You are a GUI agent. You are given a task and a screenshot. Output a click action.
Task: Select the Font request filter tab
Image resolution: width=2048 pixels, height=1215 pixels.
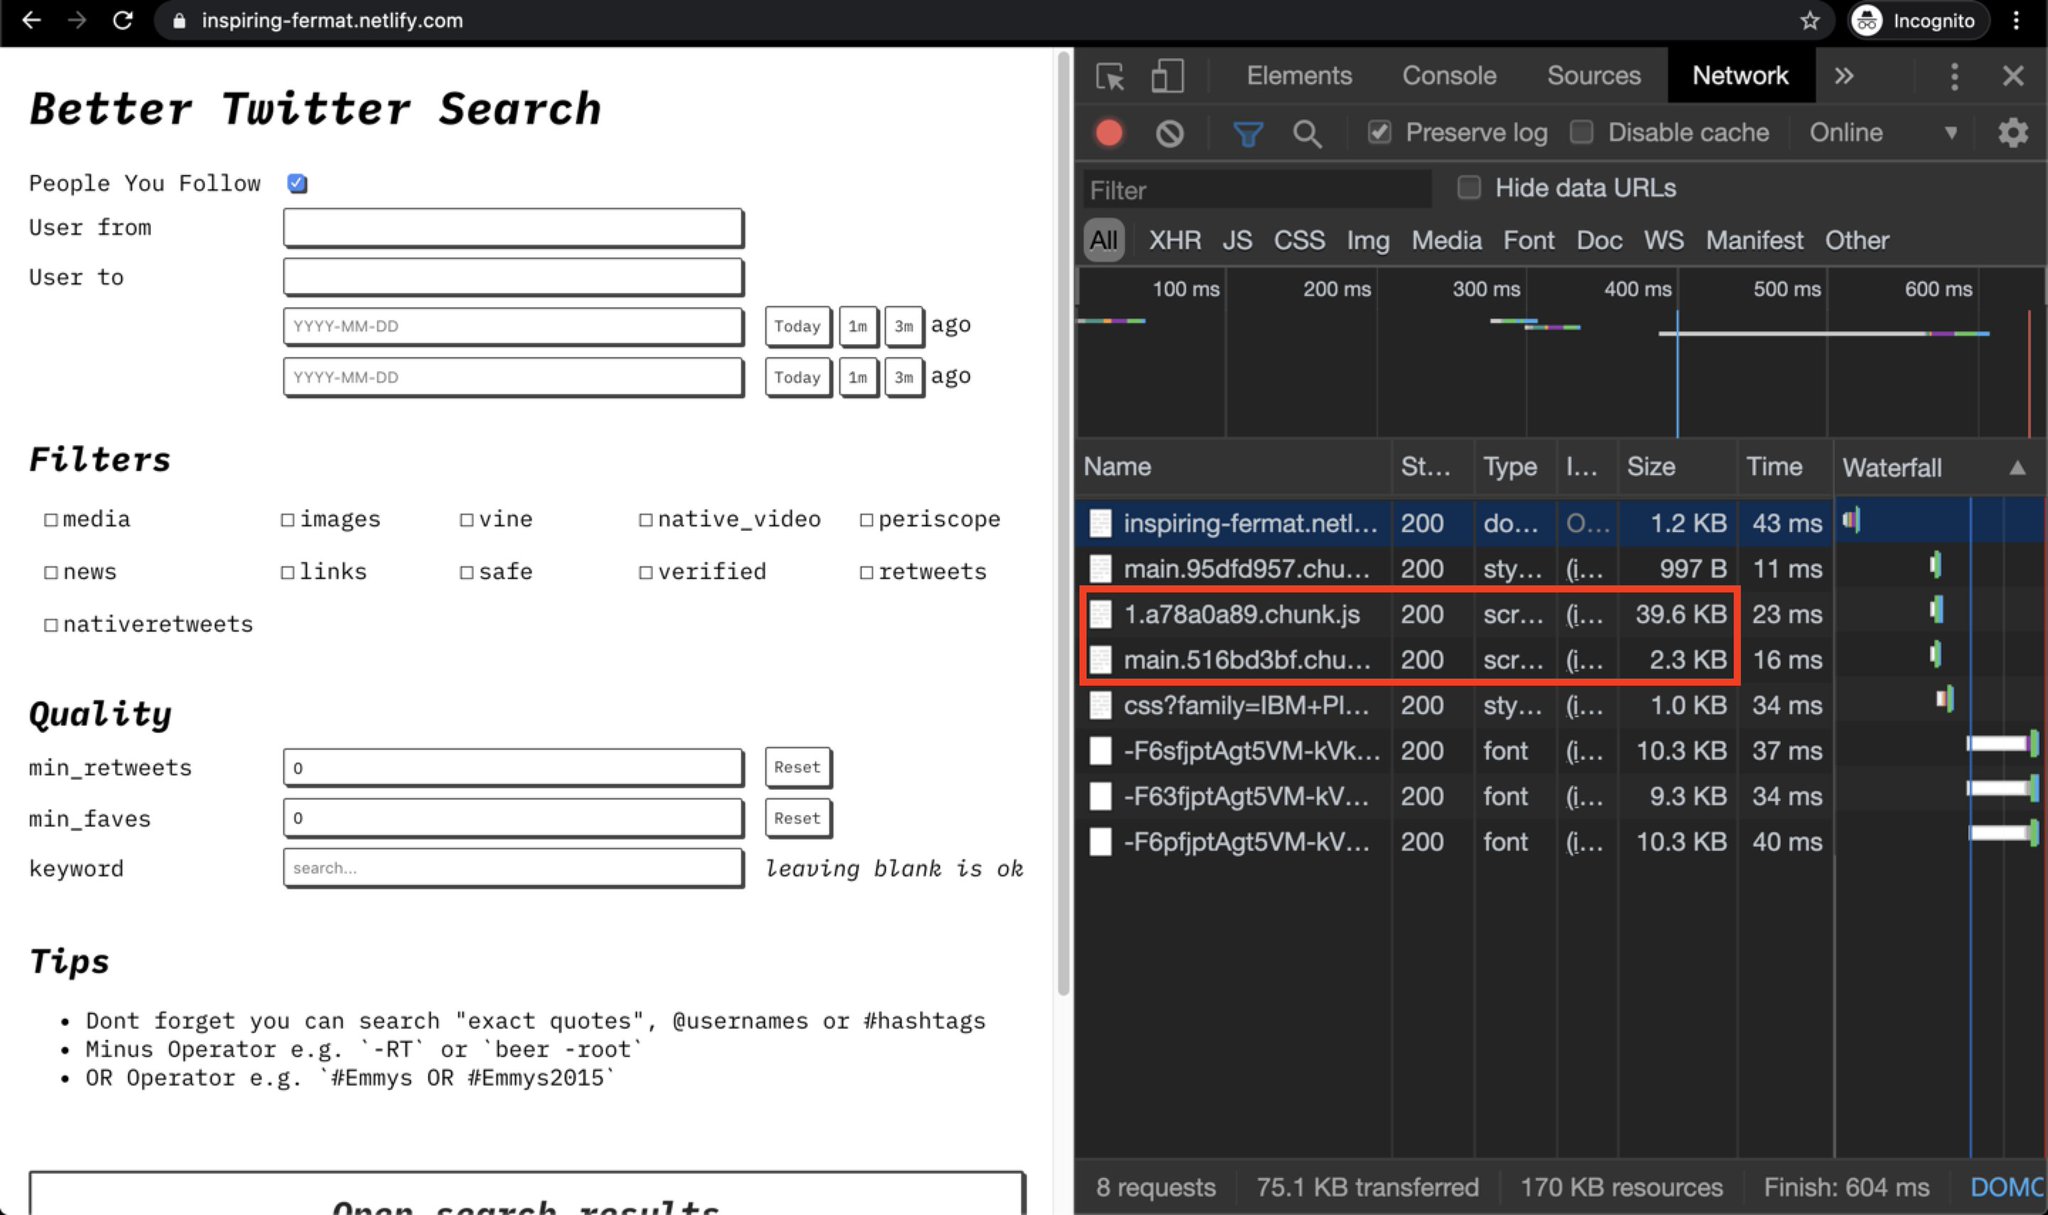click(x=1528, y=240)
